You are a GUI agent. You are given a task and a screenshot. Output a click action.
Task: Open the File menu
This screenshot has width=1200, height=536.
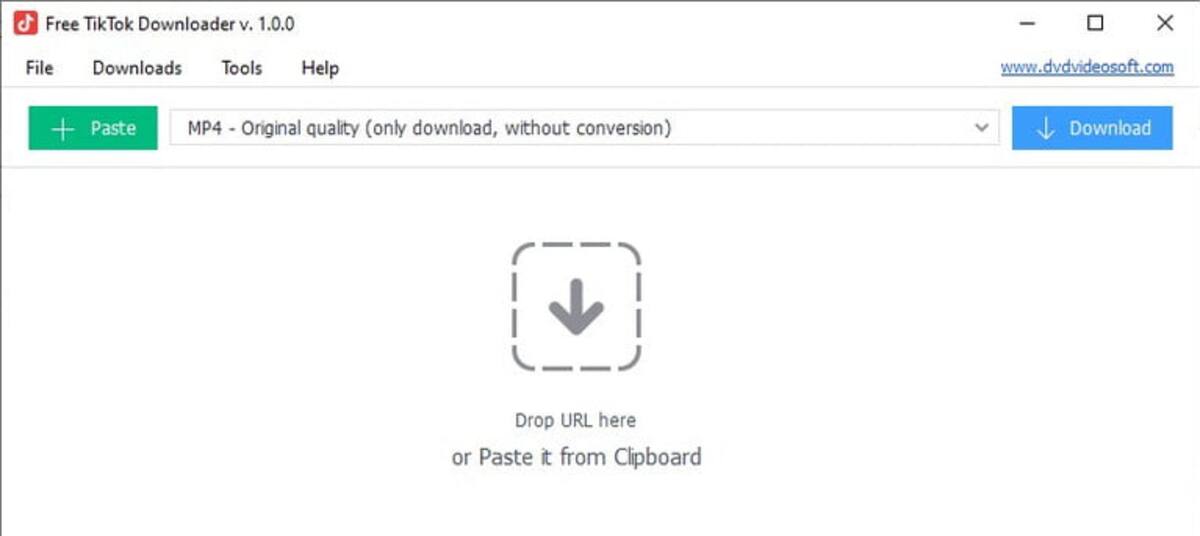[40, 68]
